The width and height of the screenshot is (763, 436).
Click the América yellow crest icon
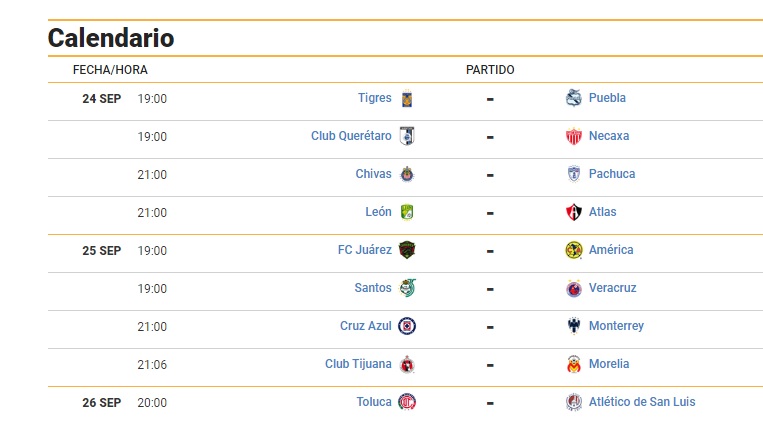click(x=574, y=250)
